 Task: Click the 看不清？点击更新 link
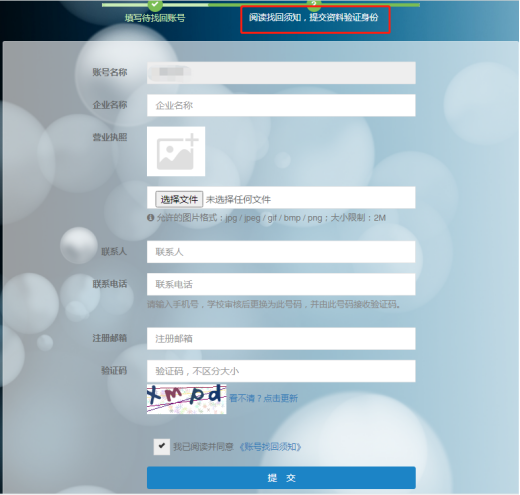pyautogui.click(x=264, y=398)
